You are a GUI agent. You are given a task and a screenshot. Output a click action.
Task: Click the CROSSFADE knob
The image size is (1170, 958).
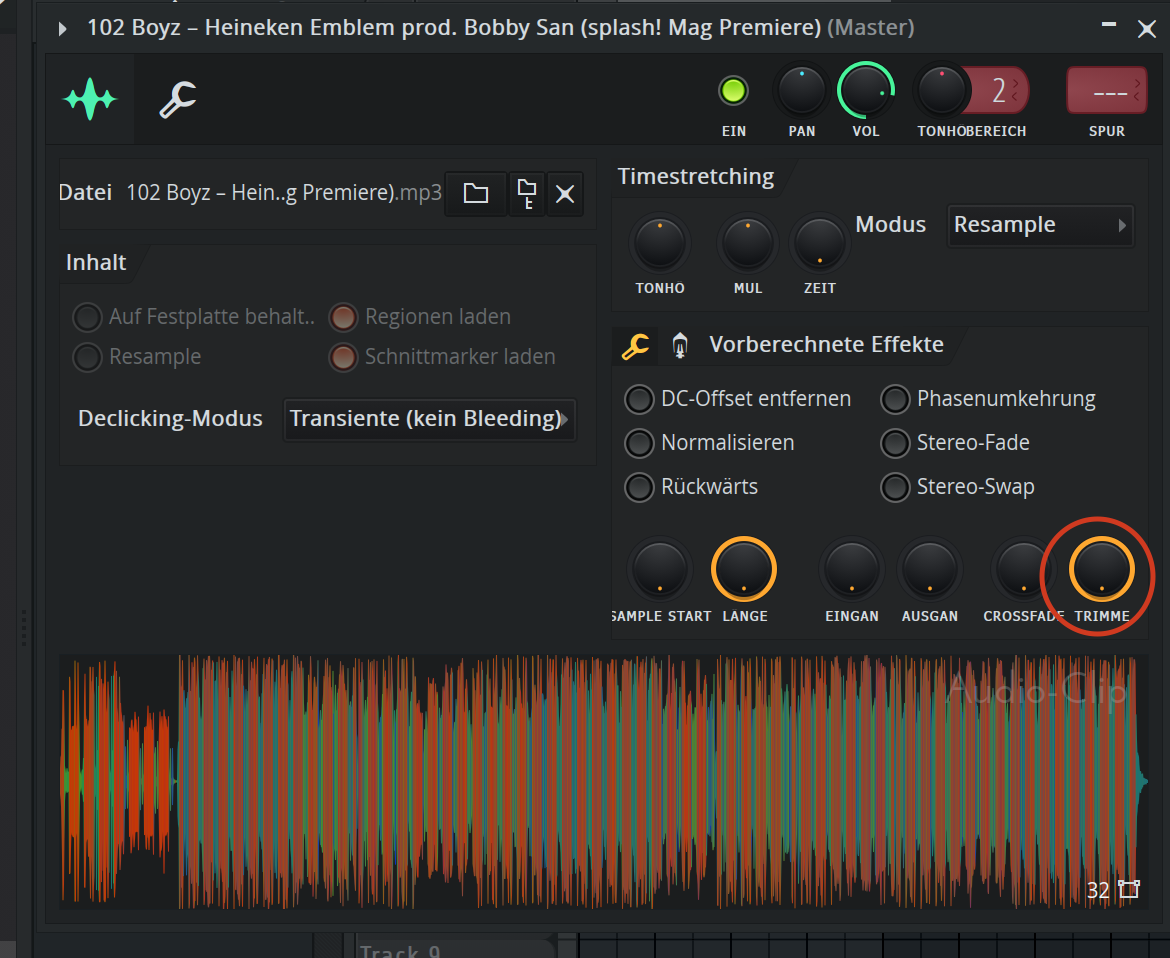[1022, 569]
